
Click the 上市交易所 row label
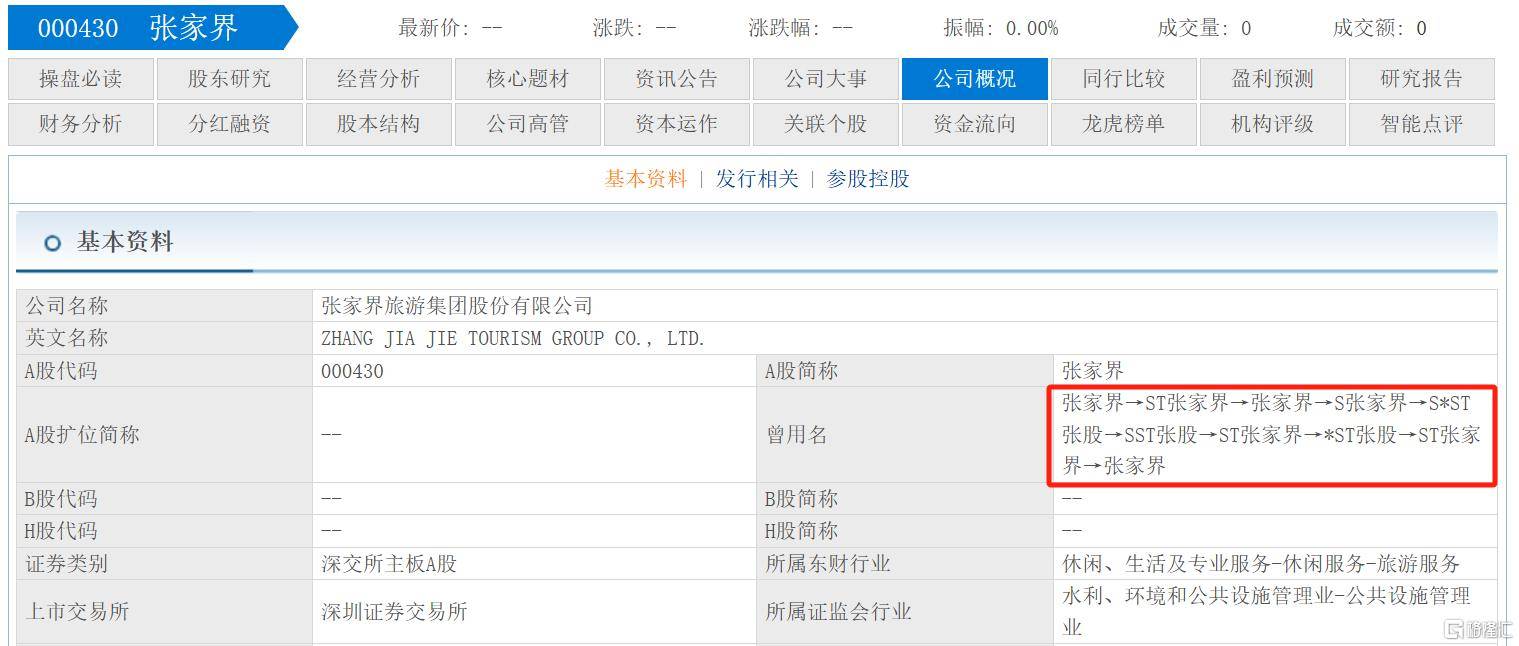point(77,612)
